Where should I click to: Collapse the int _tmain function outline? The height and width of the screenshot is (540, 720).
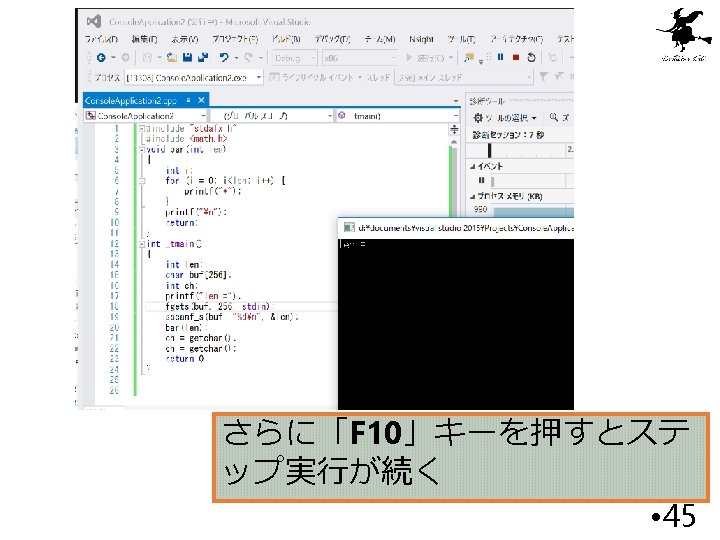(x=142, y=244)
